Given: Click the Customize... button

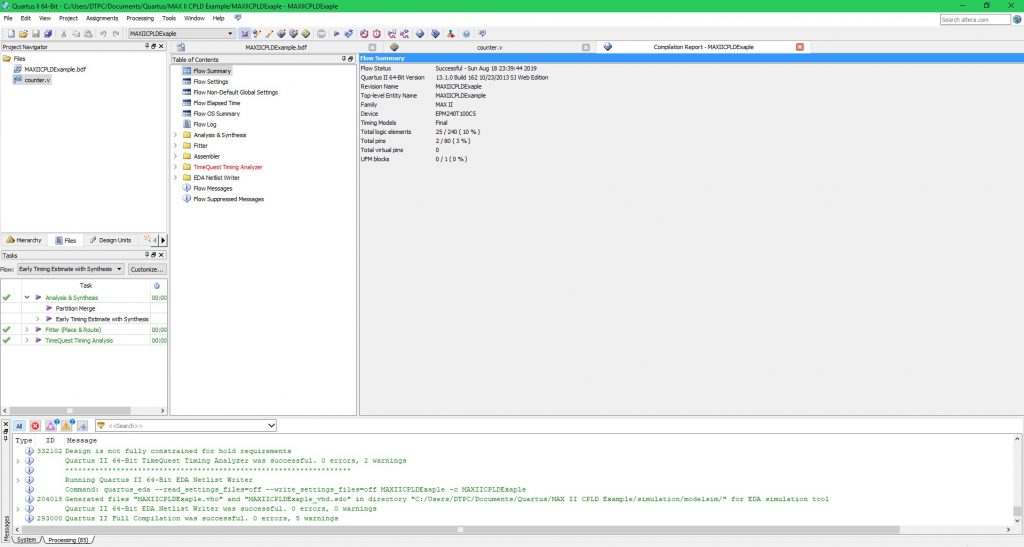Looking at the screenshot, I should click(146, 269).
